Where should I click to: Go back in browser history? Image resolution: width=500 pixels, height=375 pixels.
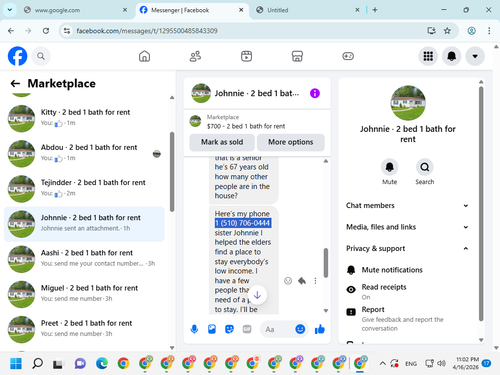pyautogui.click(x=11, y=31)
